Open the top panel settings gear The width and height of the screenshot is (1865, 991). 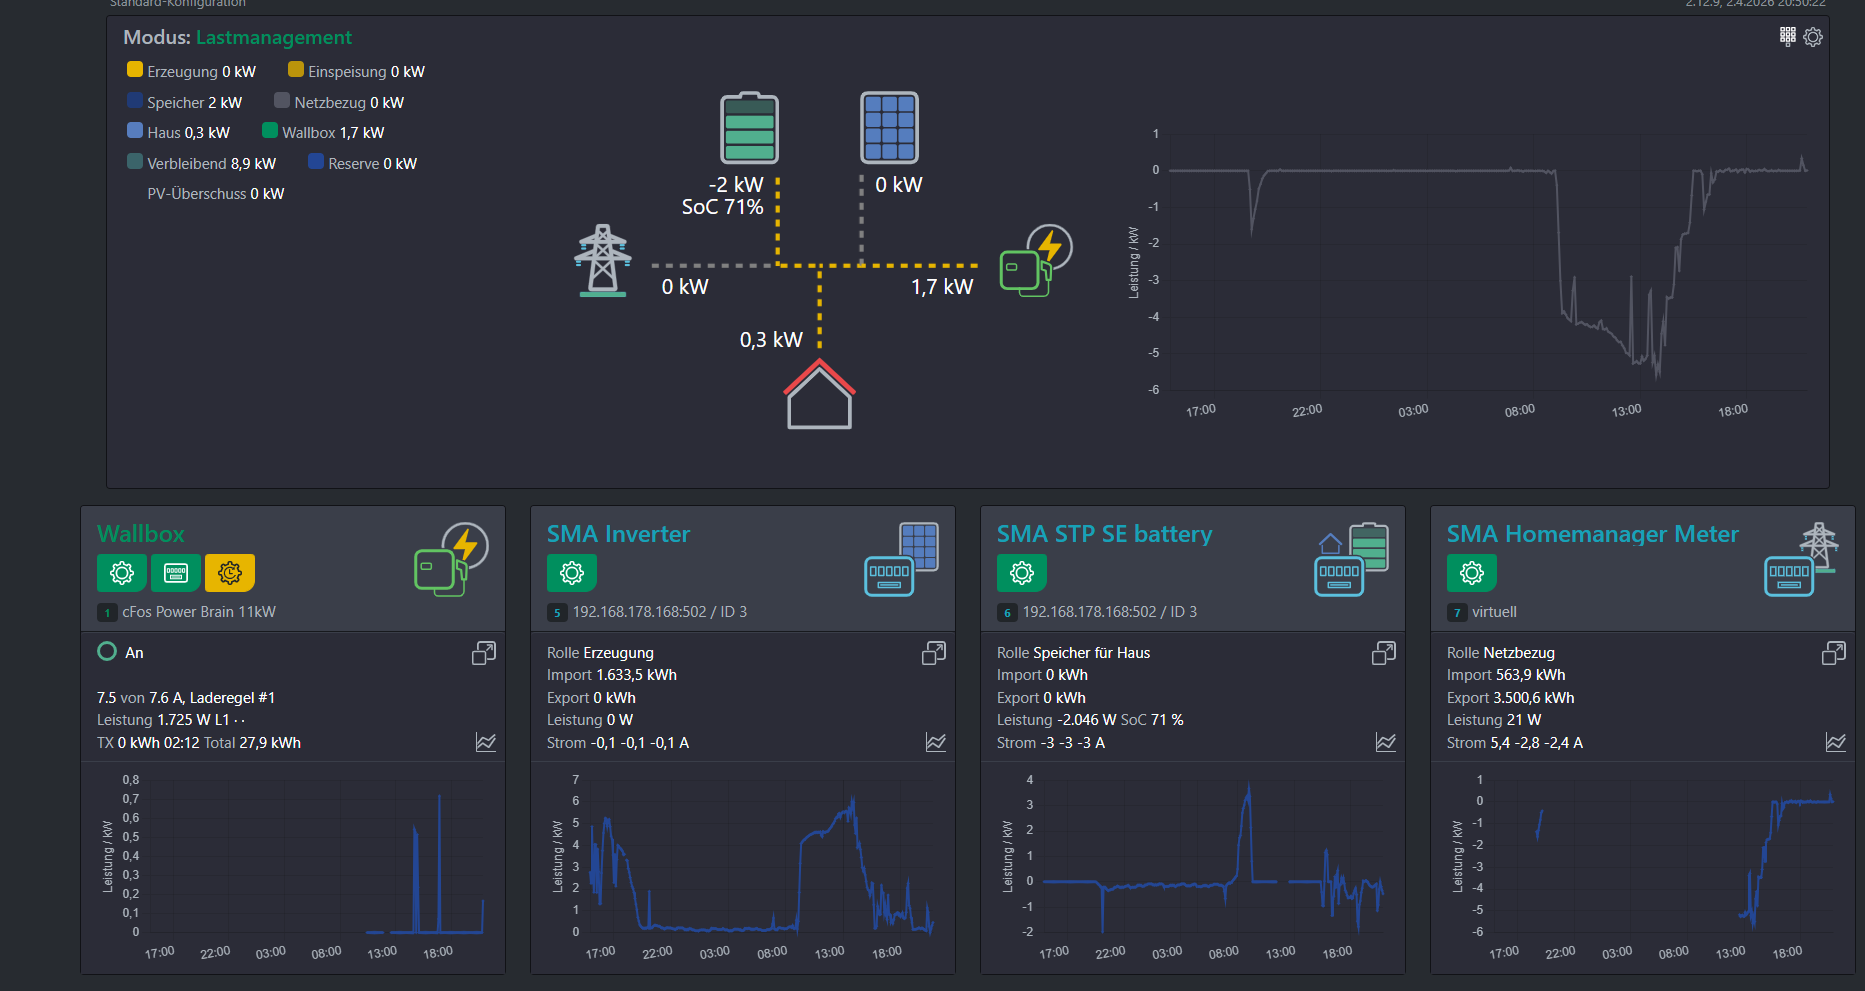coord(1813,37)
